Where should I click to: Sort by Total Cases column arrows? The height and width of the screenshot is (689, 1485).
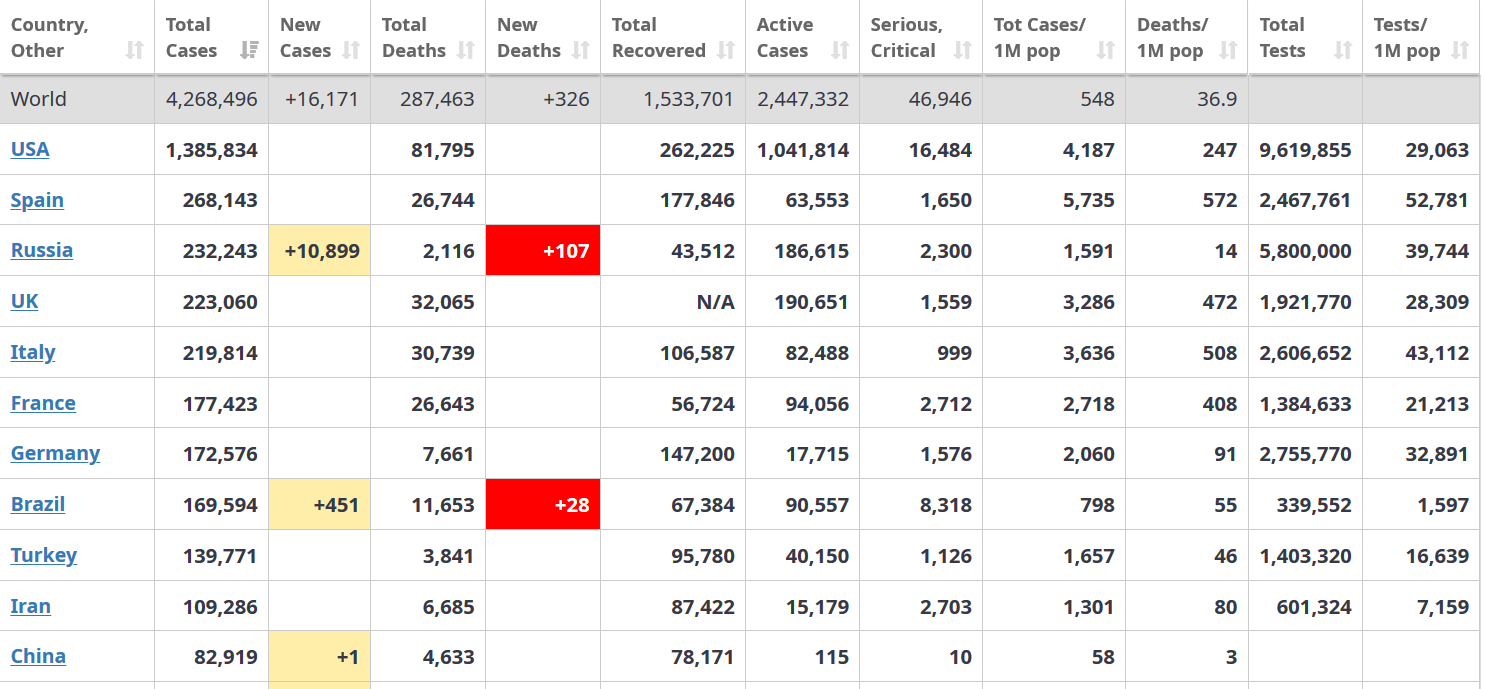pyautogui.click(x=250, y=50)
